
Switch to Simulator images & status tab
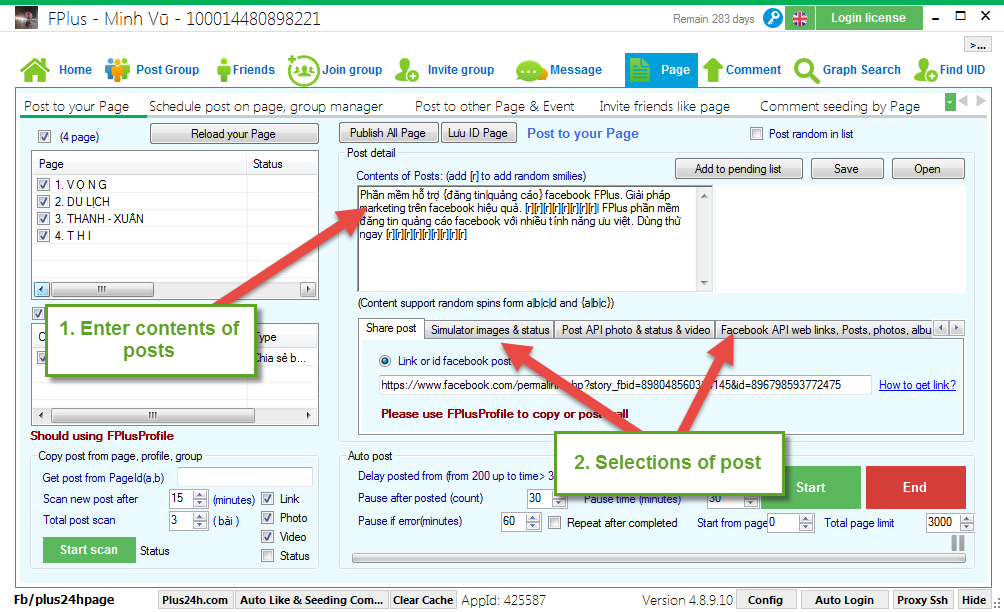[490, 330]
